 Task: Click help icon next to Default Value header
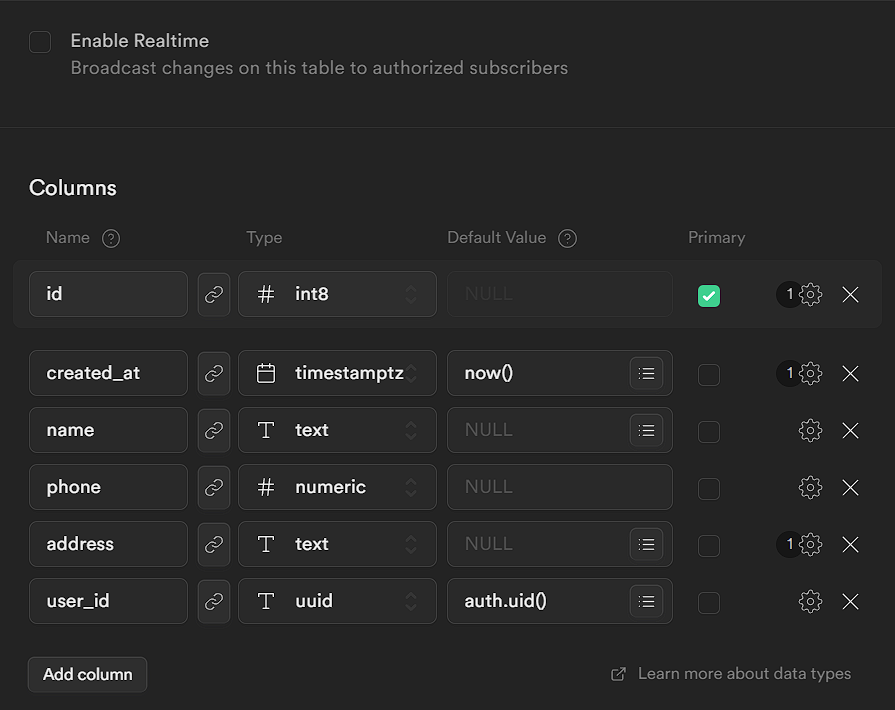(567, 238)
